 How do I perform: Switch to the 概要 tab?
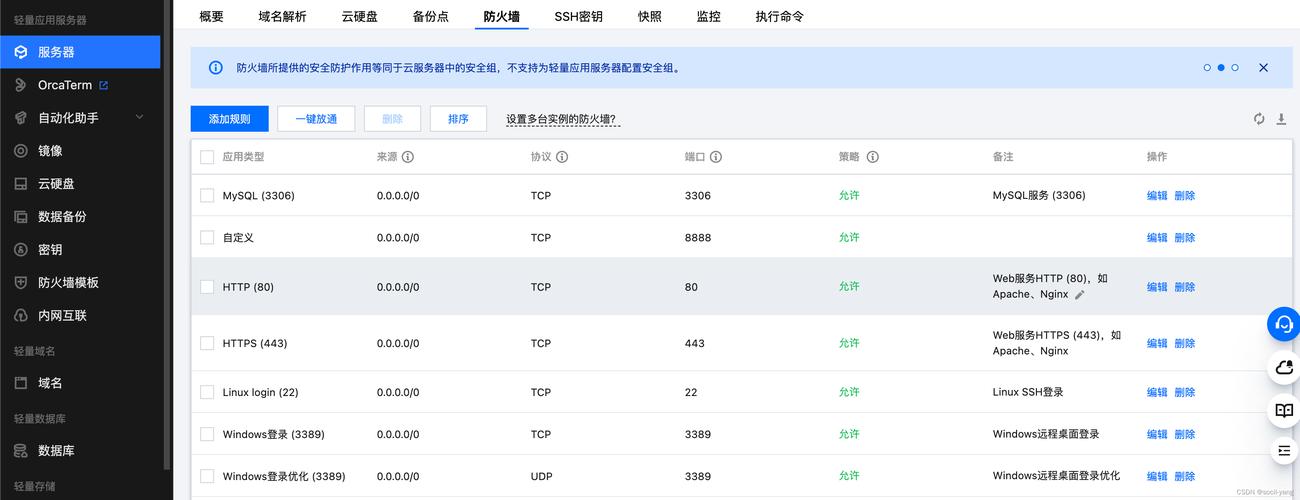point(211,16)
